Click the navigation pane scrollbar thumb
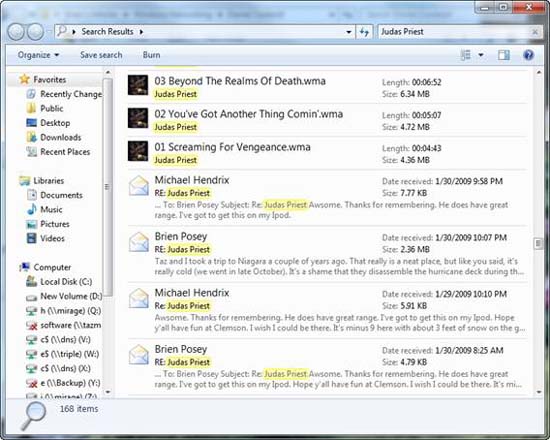Viewport: 550px width, 440px height. click(108, 187)
